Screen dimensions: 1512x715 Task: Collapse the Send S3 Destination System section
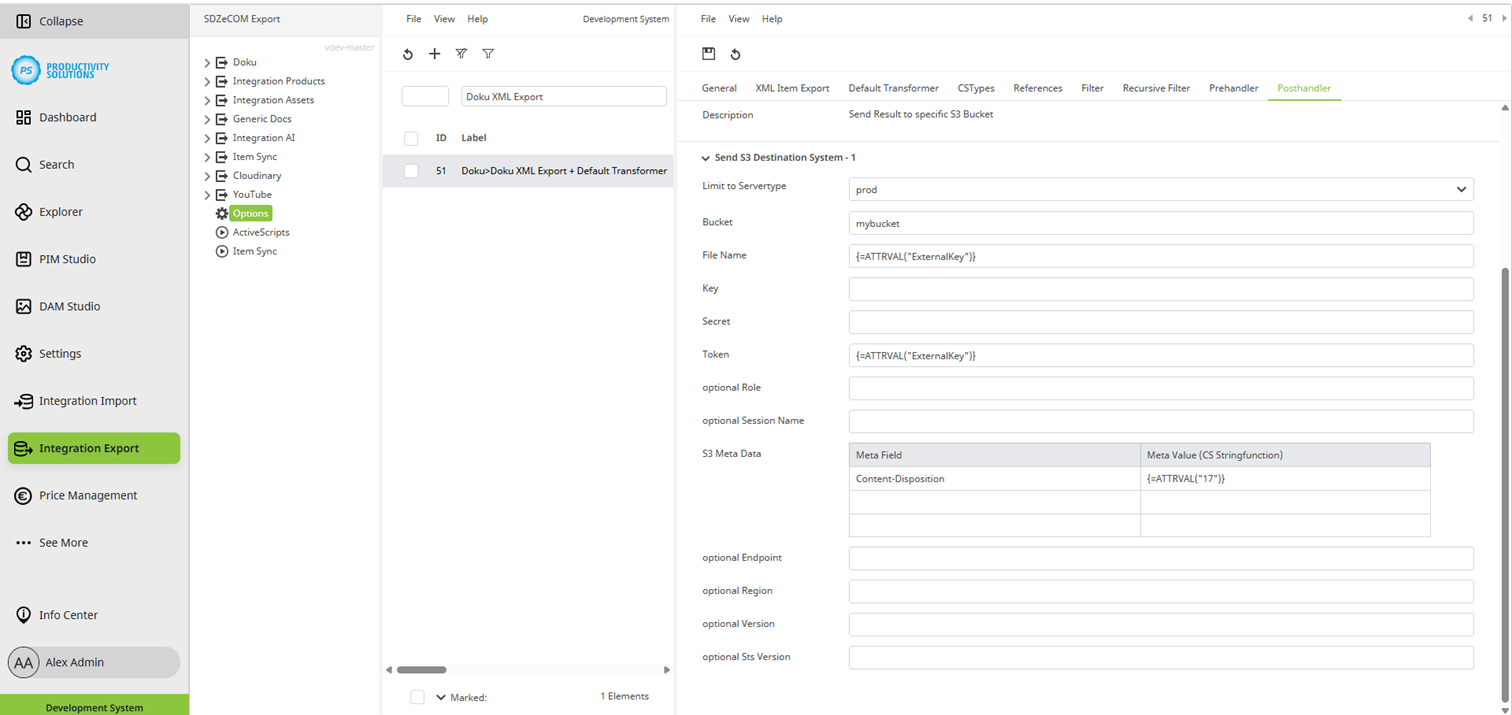click(x=706, y=158)
